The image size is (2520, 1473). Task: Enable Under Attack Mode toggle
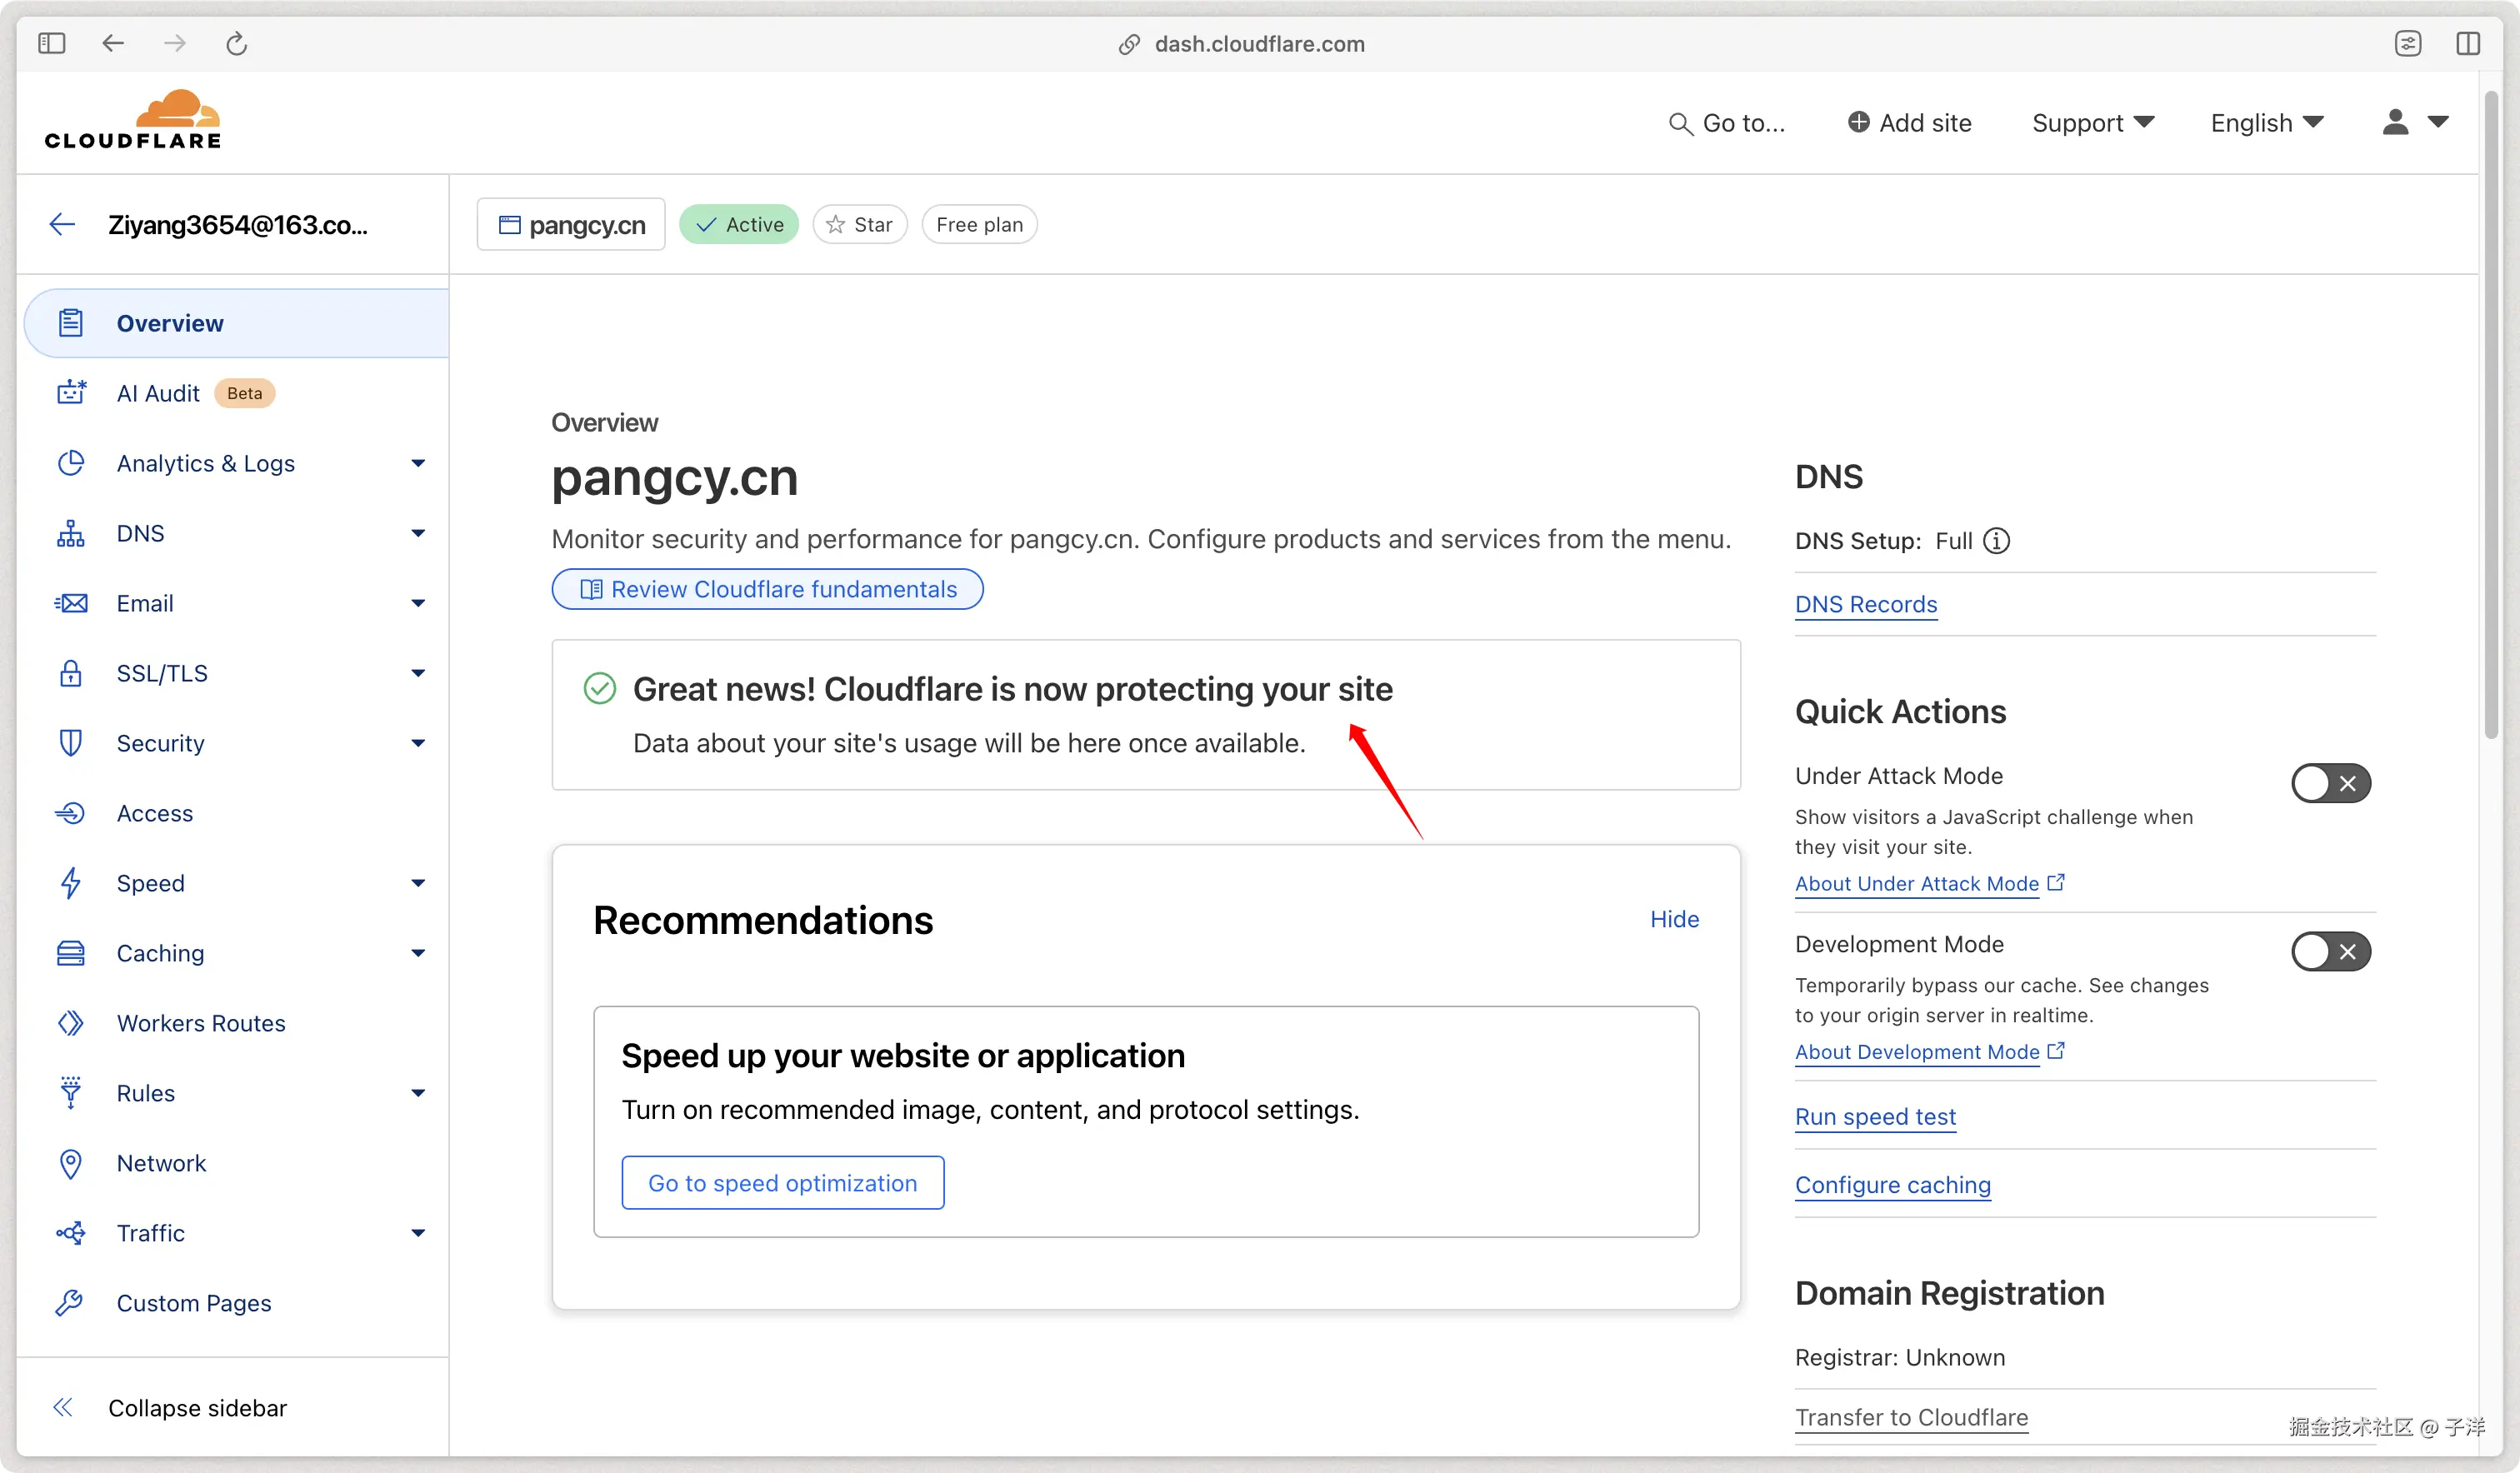coord(2330,783)
